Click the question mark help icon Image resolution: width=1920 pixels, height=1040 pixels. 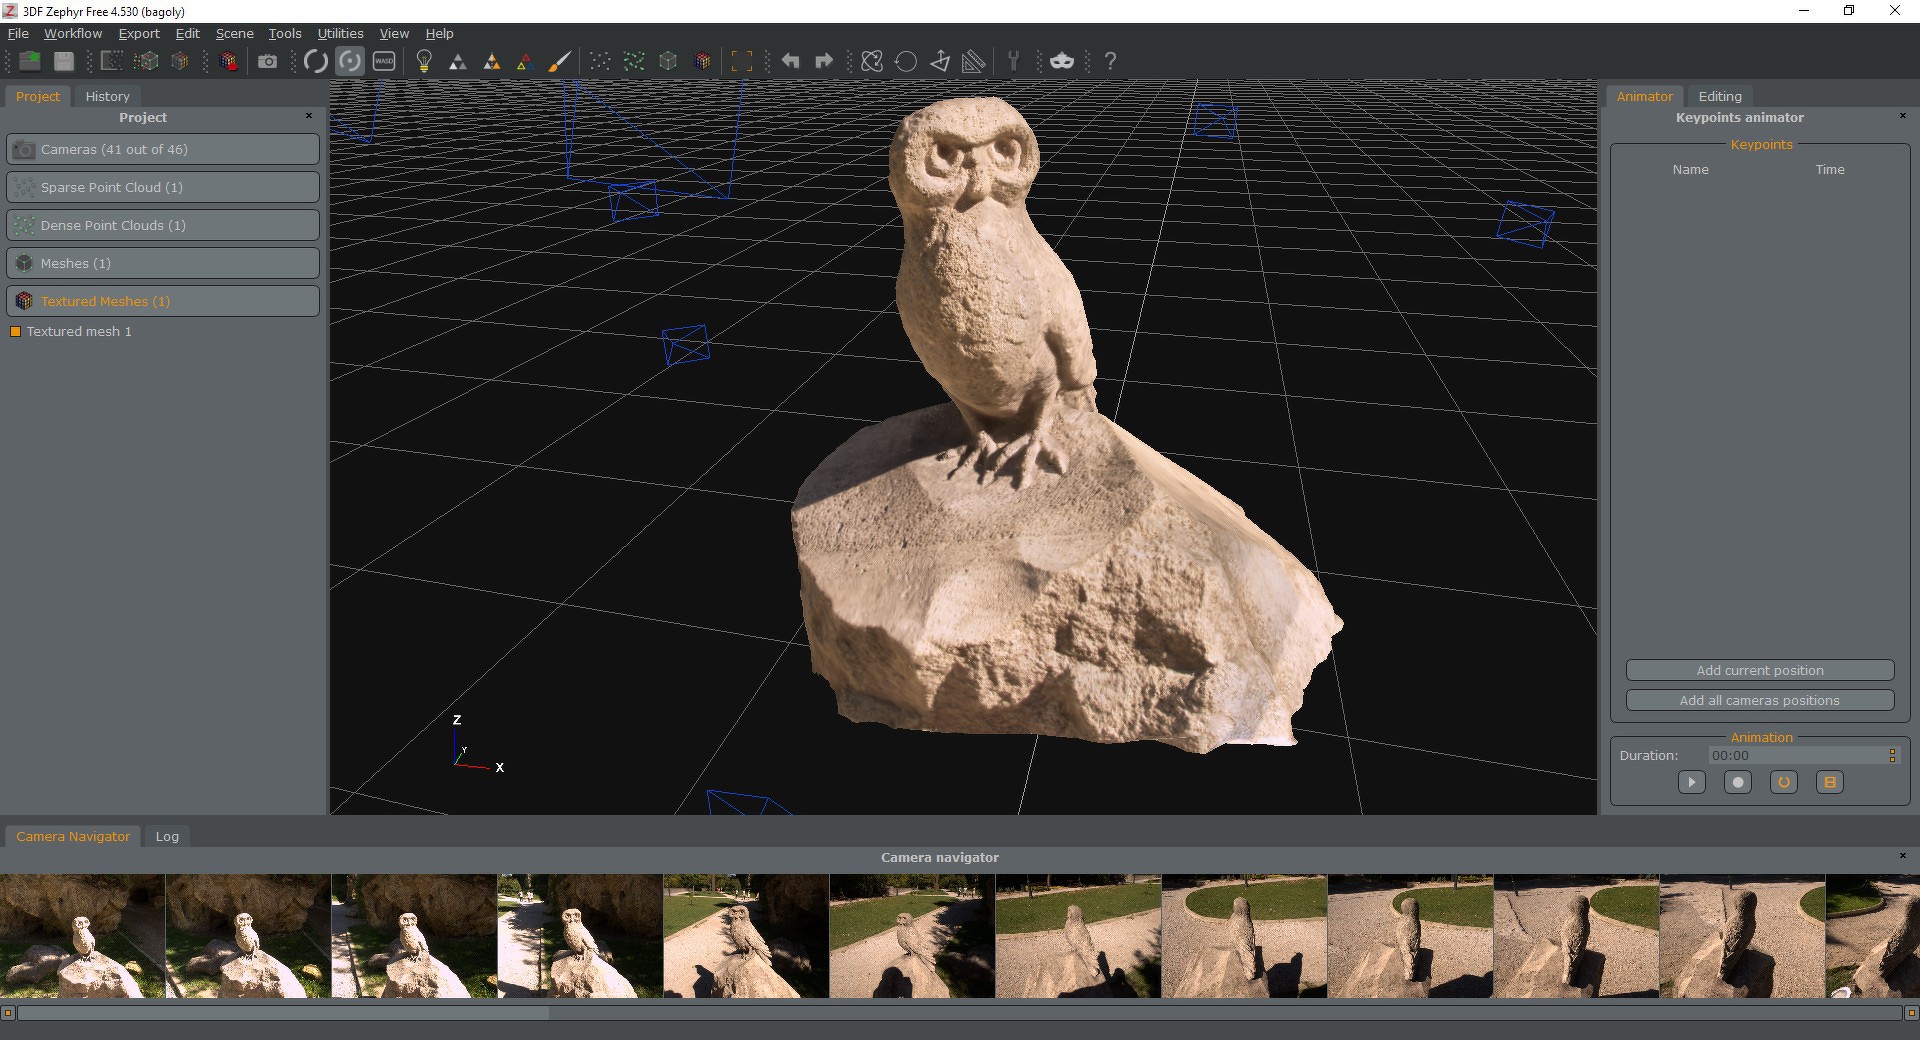point(1110,62)
